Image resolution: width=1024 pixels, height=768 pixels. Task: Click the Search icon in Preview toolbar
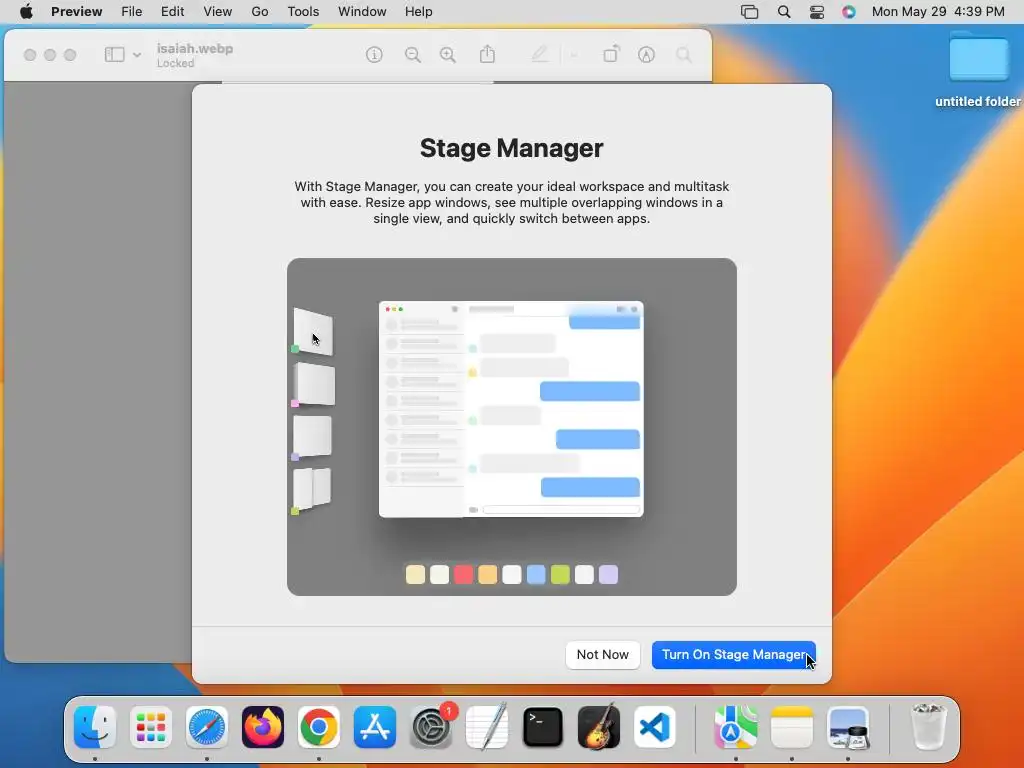click(x=684, y=55)
